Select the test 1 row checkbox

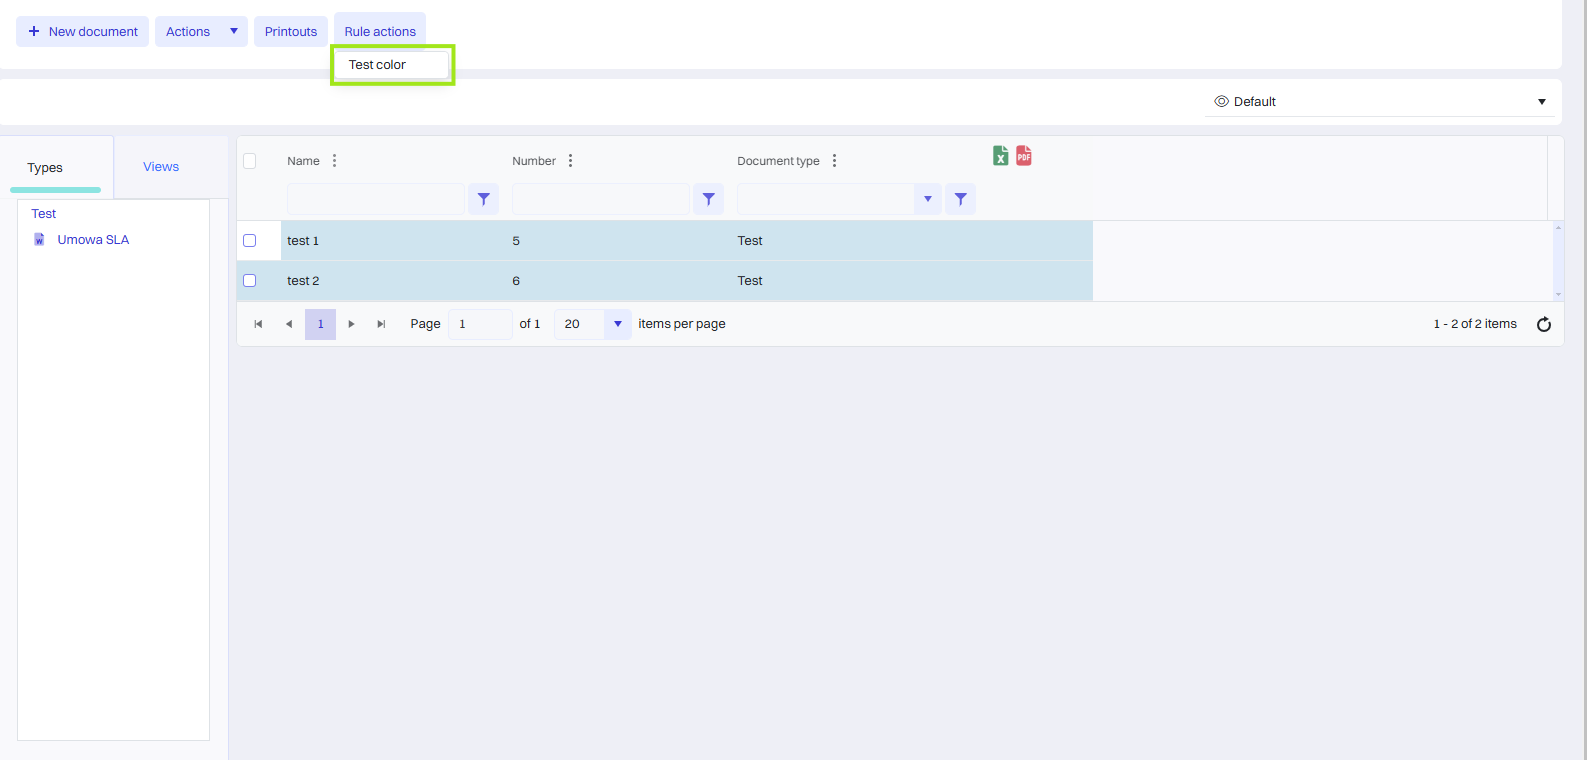250,241
